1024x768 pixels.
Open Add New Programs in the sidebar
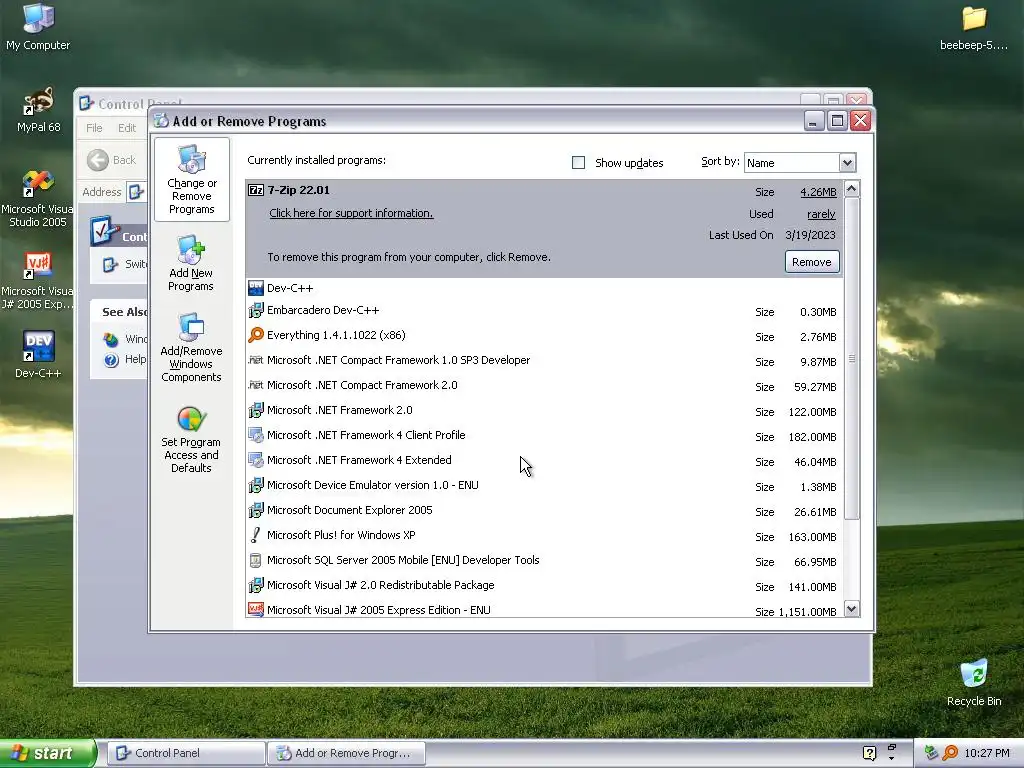(191, 263)
